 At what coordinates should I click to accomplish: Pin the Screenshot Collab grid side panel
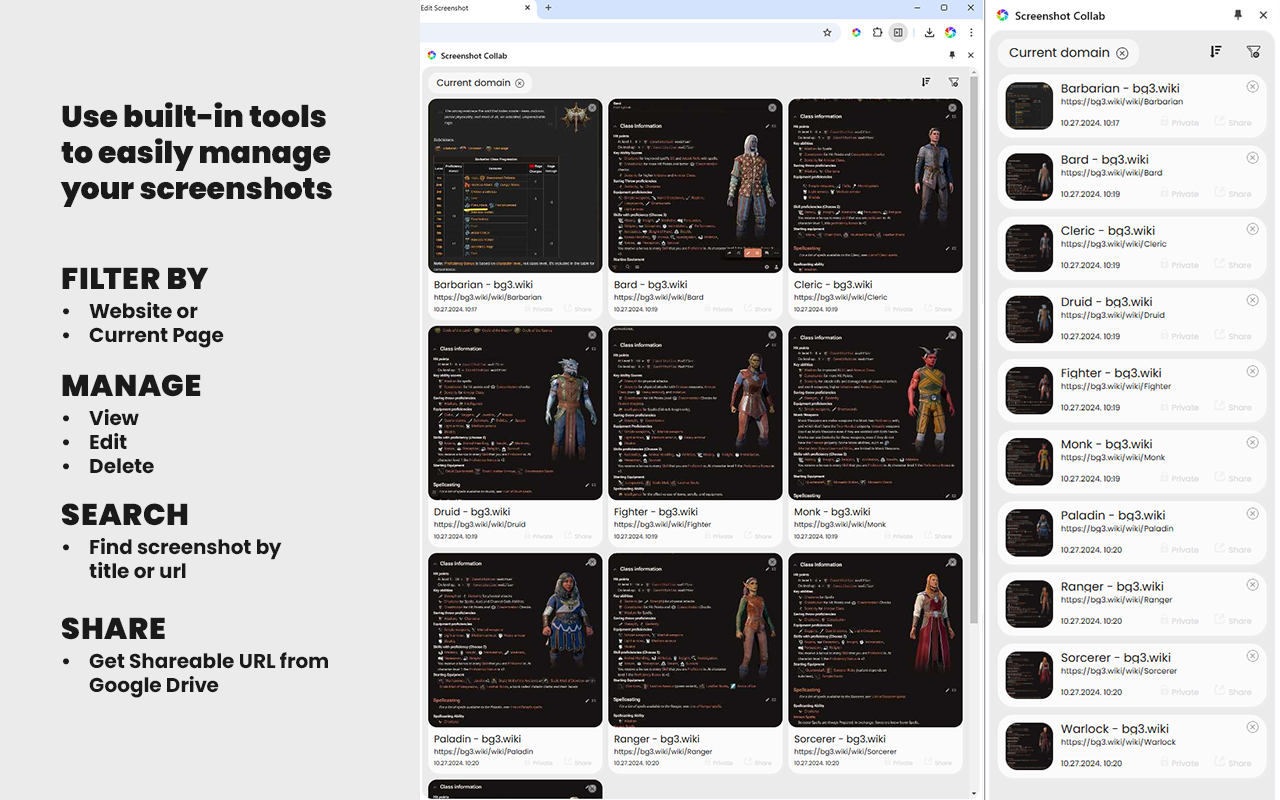(952, 55)
